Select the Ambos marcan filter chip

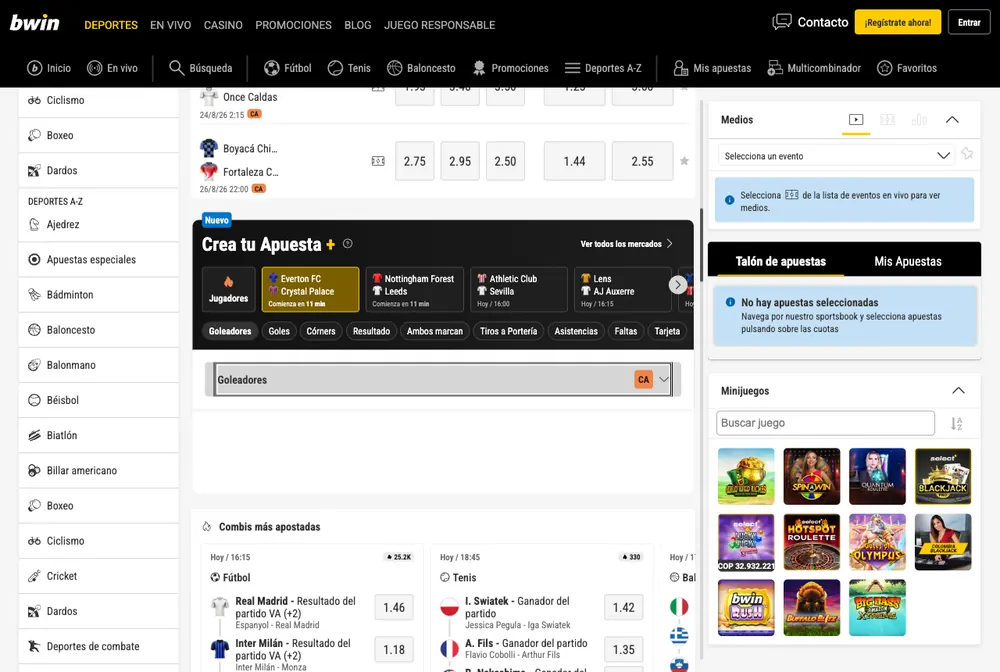click(x=435, y=331)
